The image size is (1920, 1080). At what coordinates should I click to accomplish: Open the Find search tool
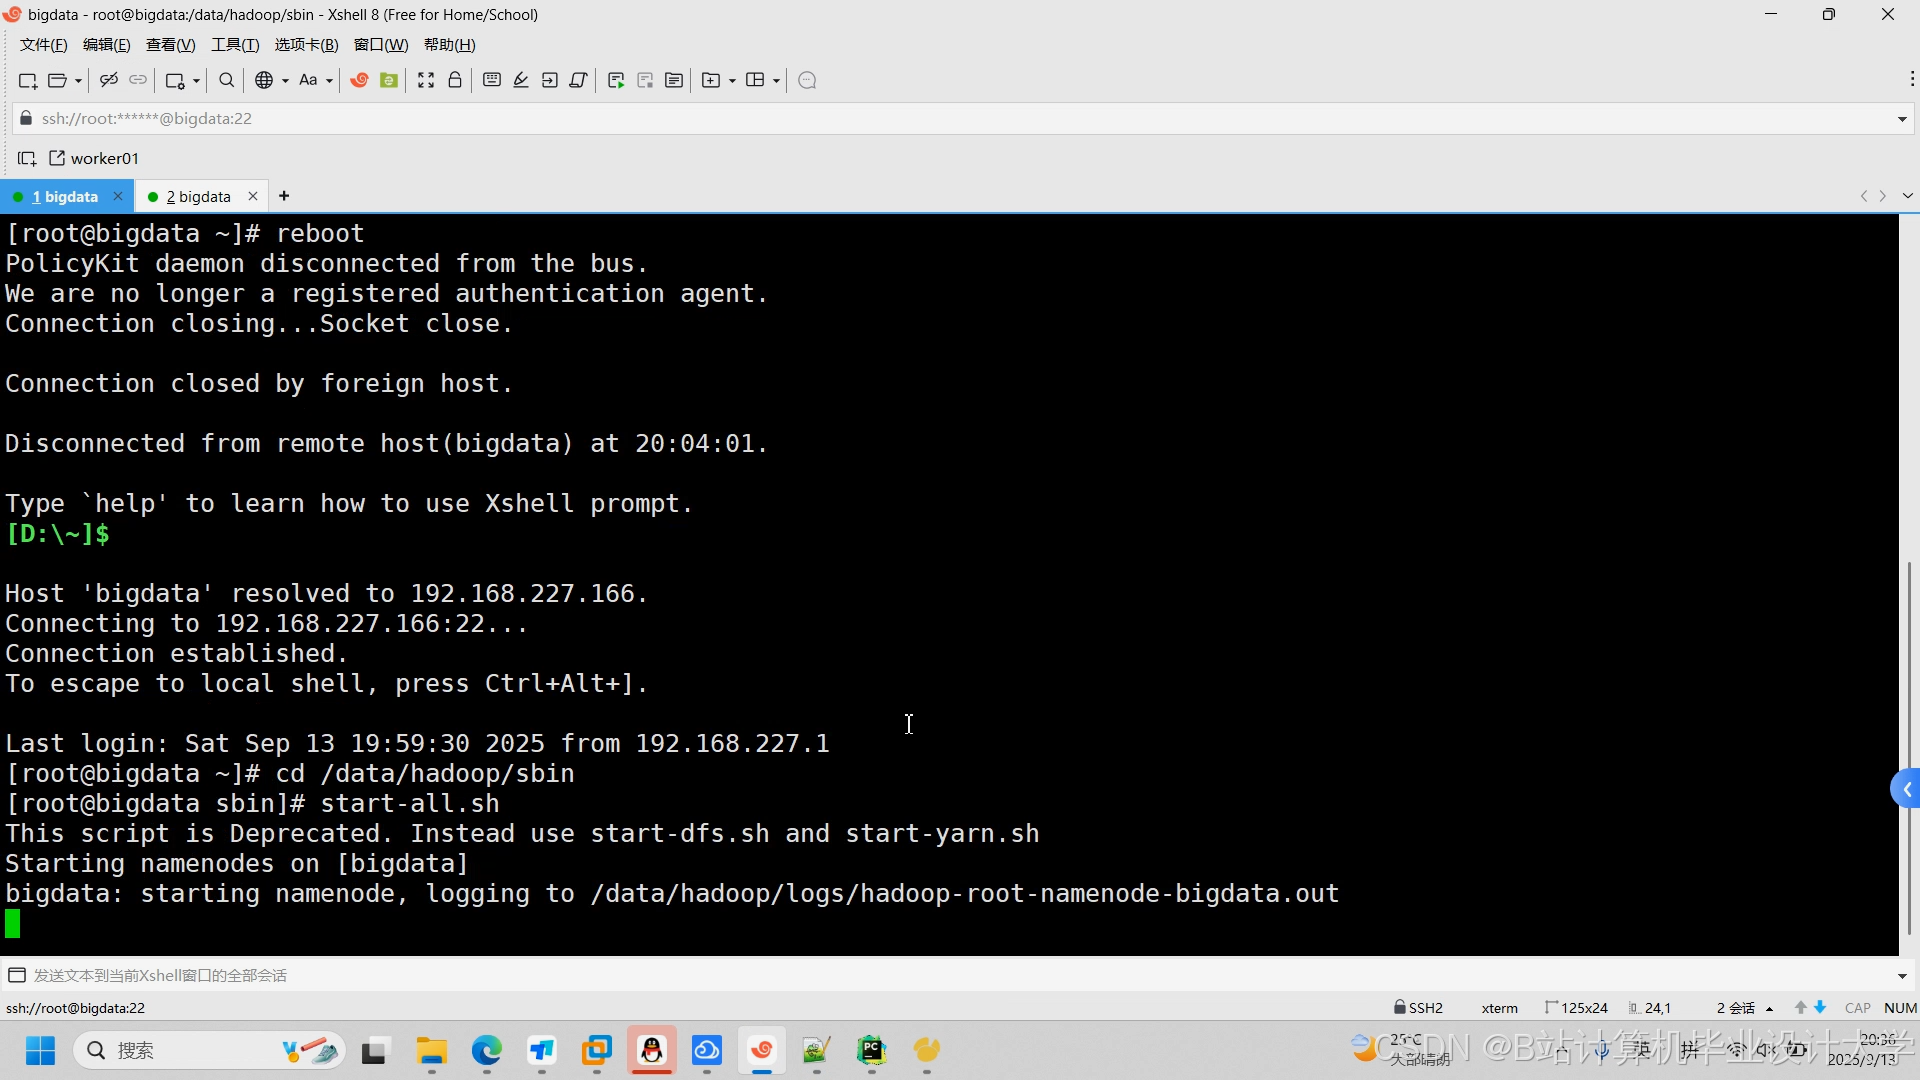[226, 80]
